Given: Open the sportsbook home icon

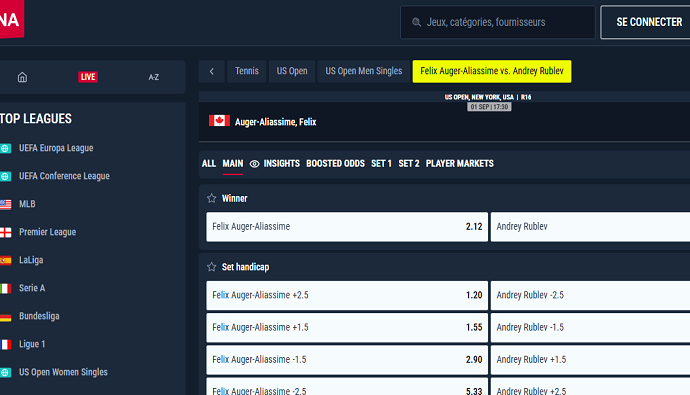Looking at the screenshot, I should click(22, 77).
